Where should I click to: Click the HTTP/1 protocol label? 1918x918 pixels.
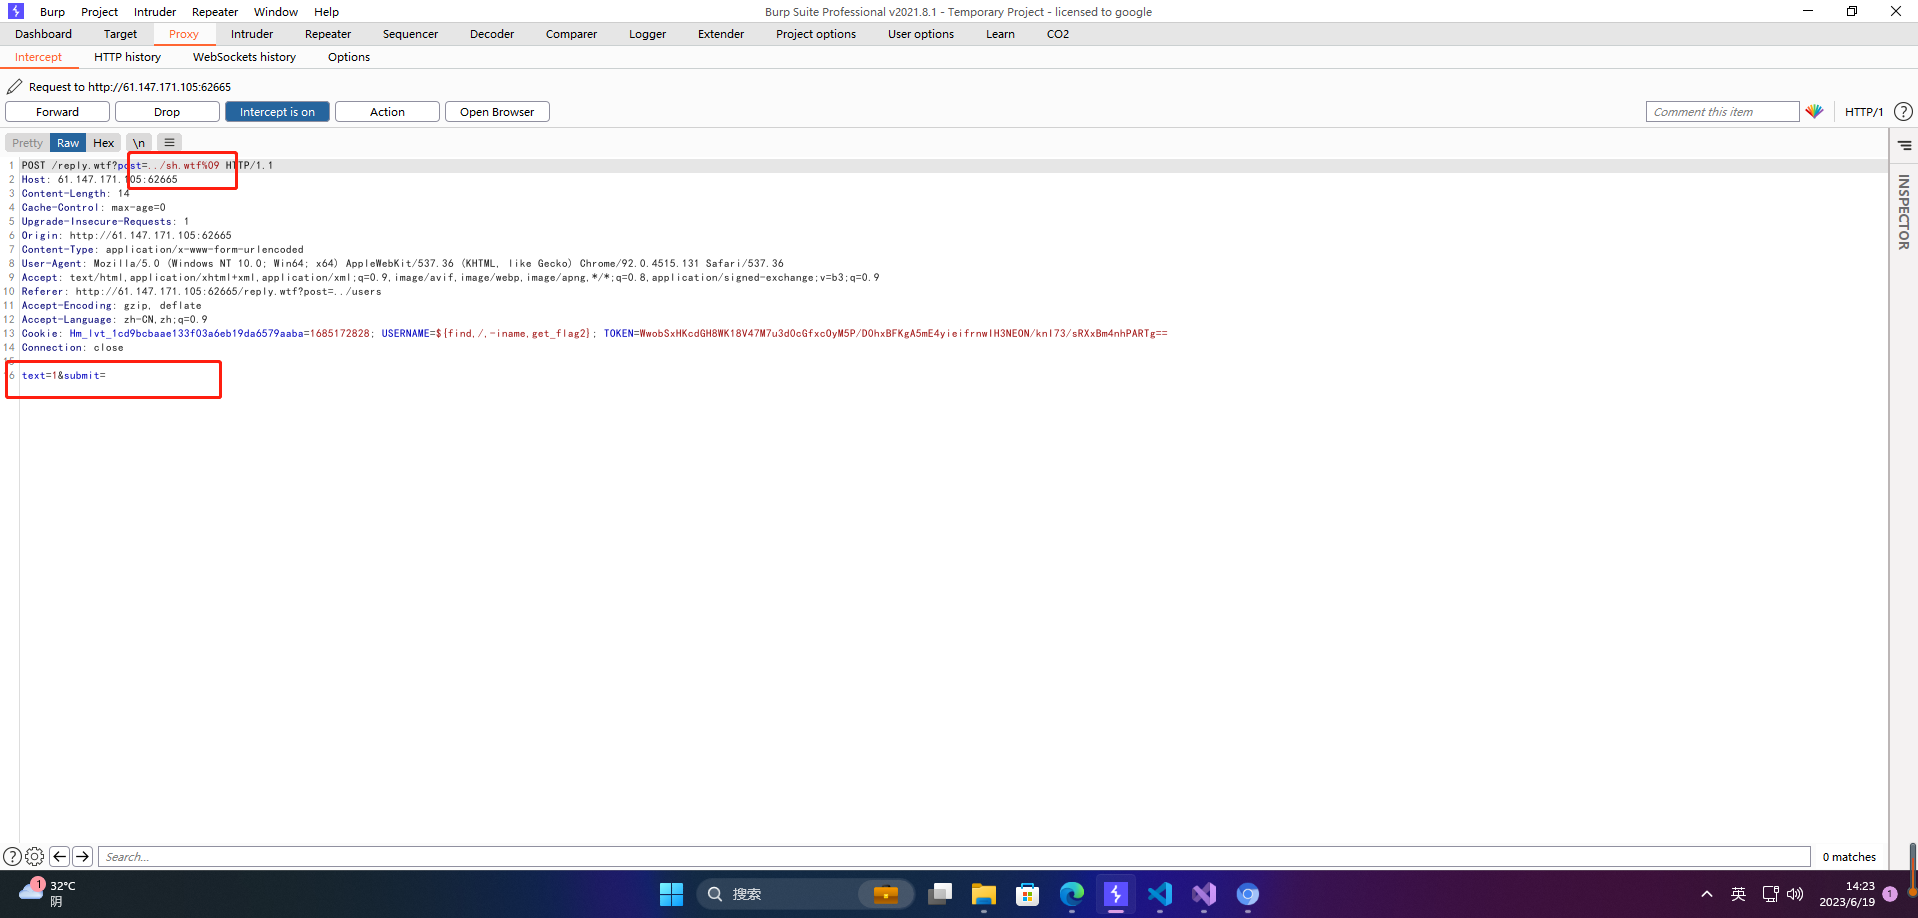[x=1864, y=112]
